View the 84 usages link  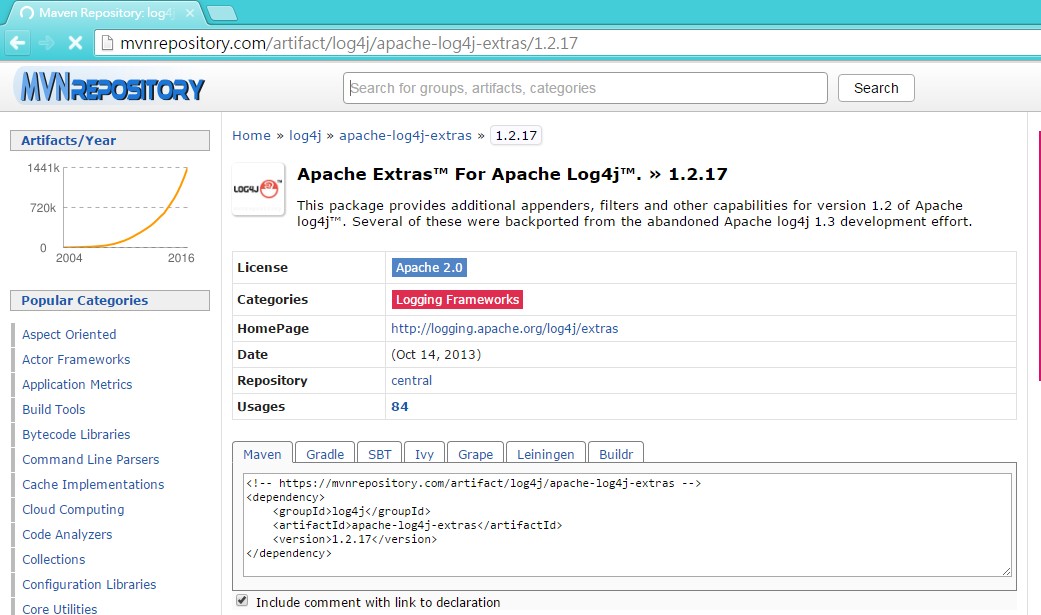[x=399, y=406]
